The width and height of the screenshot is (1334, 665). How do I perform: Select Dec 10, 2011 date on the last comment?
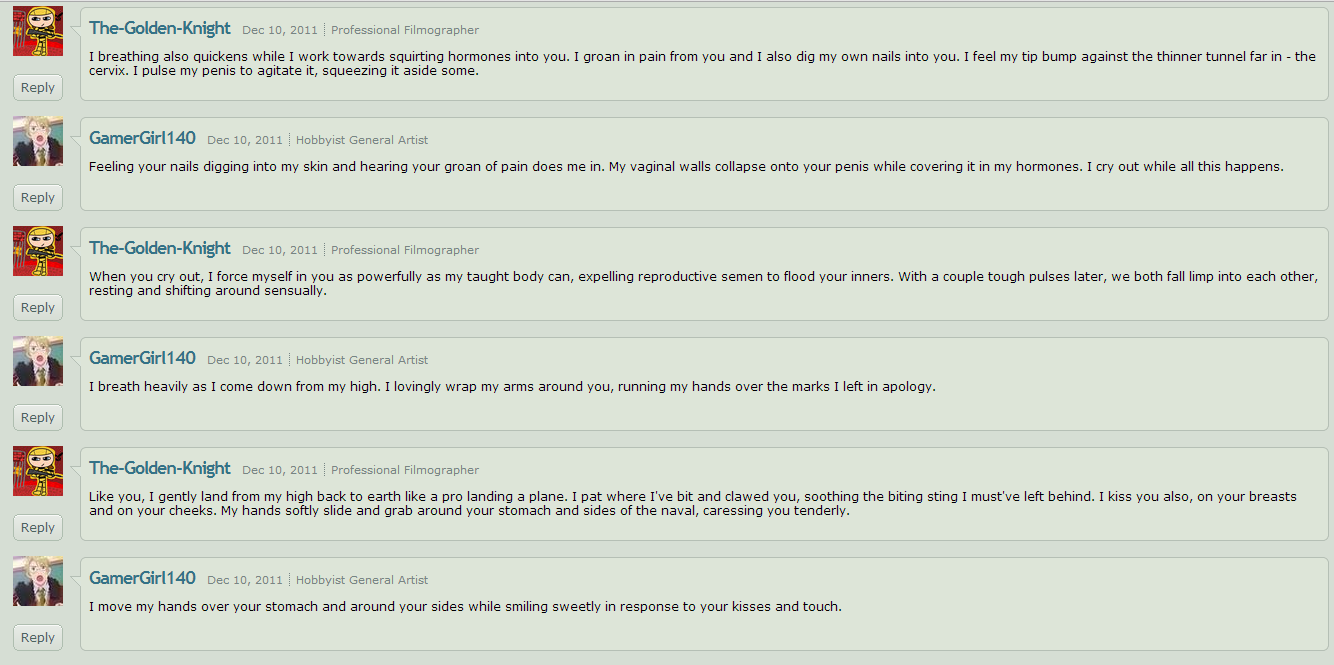tap(245, 580)
